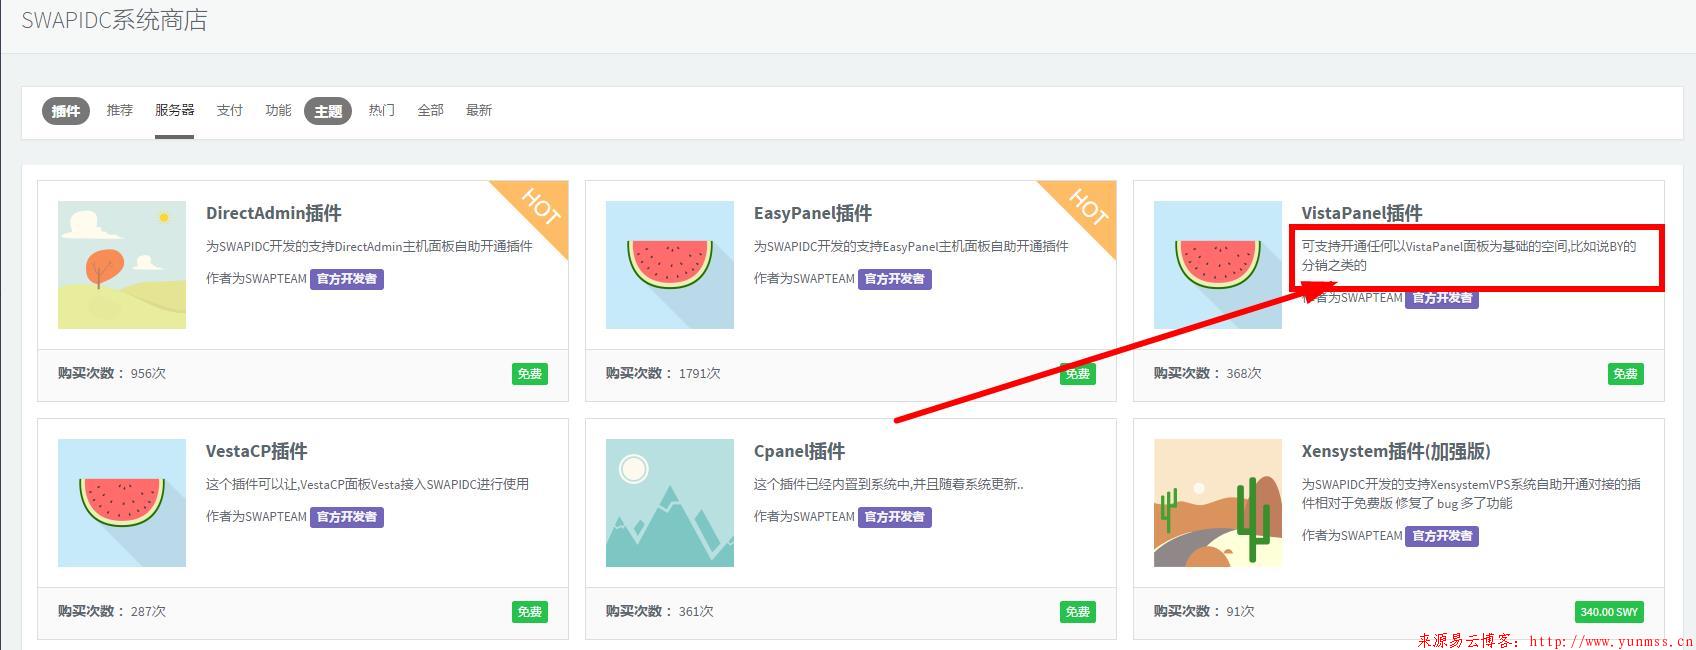Image resolution: width=1696 pixels, height=650 pixels.
Task: Click the Xensystem插件 cactus desert thumbnail
Action: tap(1218, 503)
